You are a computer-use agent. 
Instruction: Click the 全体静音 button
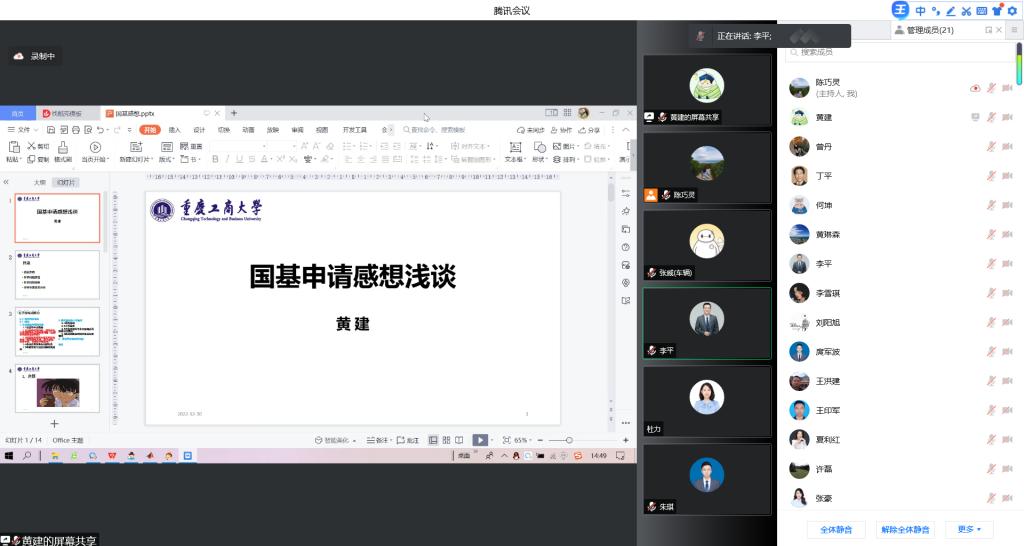(x=834, y=529)
